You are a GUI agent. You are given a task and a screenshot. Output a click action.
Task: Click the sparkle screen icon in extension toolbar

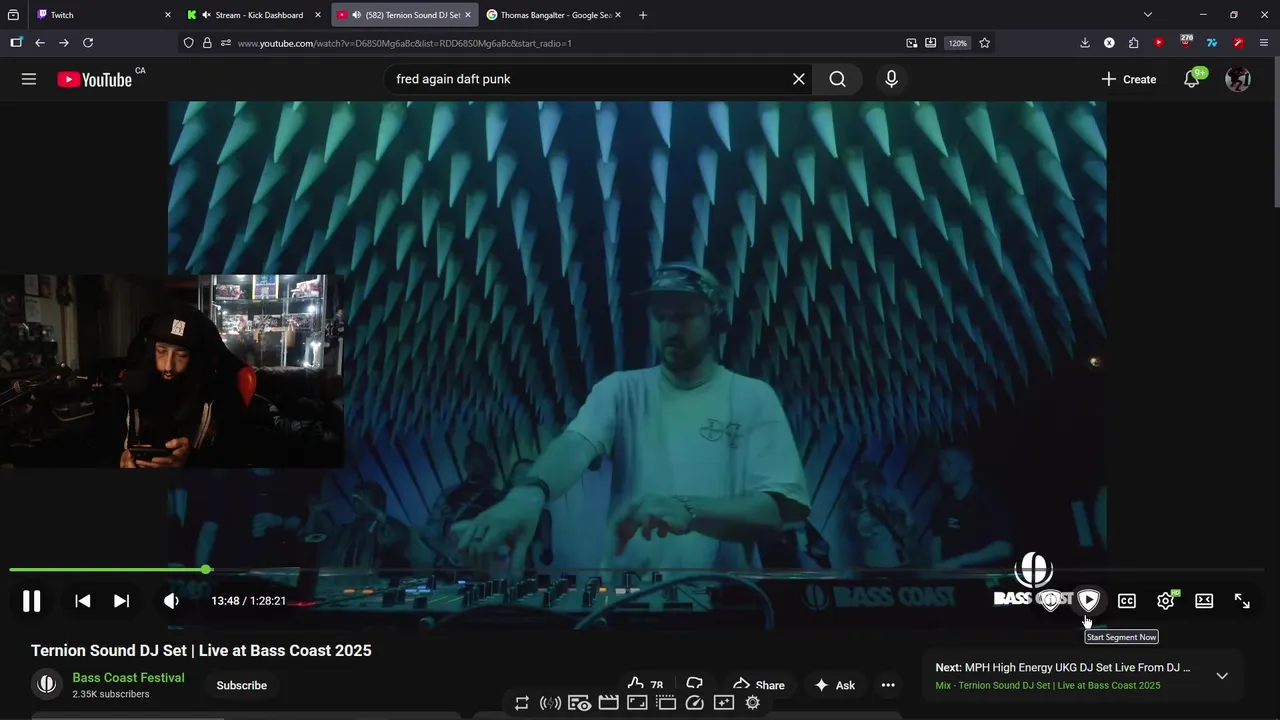(x=724, y=703)
